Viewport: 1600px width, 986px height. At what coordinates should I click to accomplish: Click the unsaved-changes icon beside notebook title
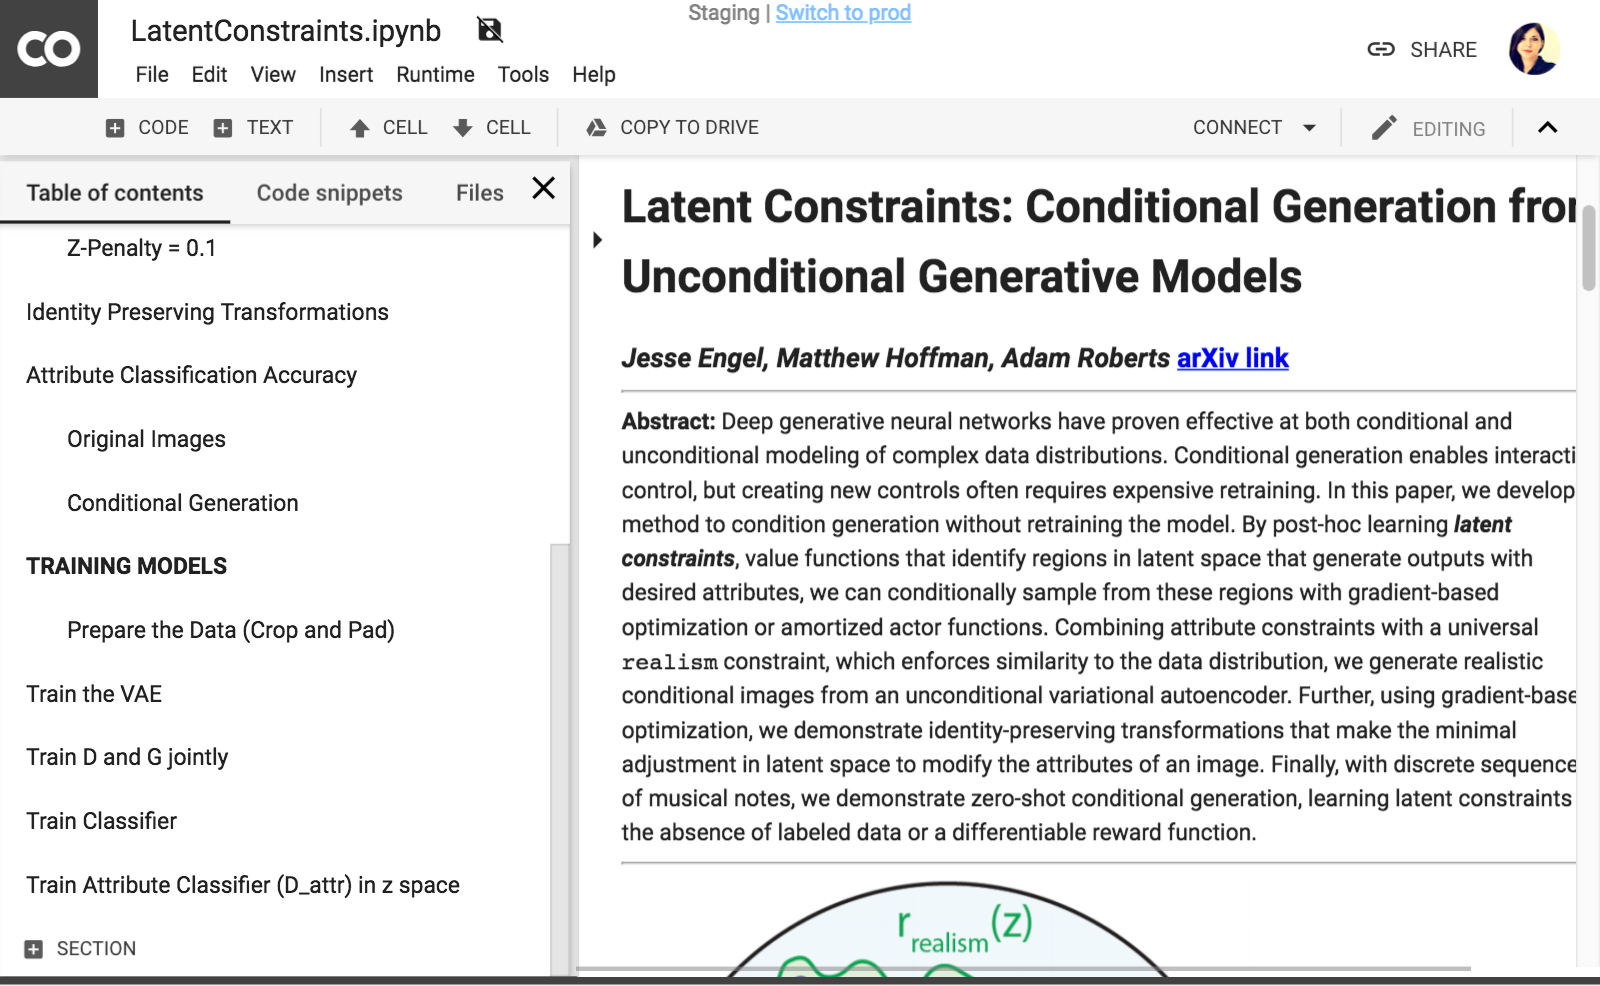coord(490,30)
